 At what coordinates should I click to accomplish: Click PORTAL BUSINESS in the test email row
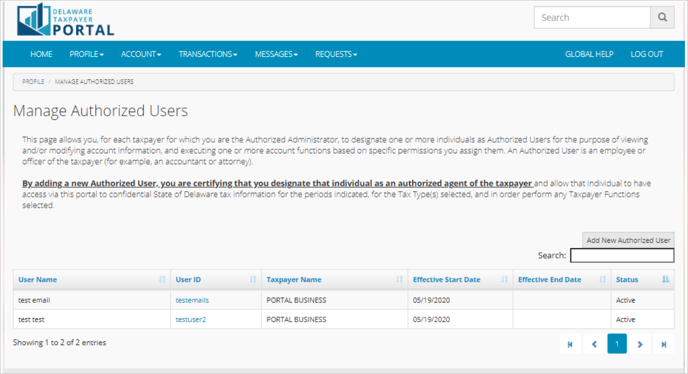[x=297, y=300]
